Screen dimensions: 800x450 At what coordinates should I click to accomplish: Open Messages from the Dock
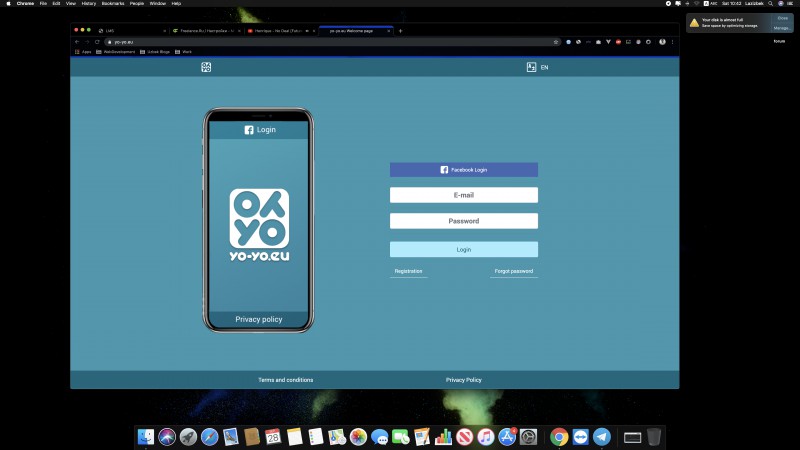tap(380, 437)
